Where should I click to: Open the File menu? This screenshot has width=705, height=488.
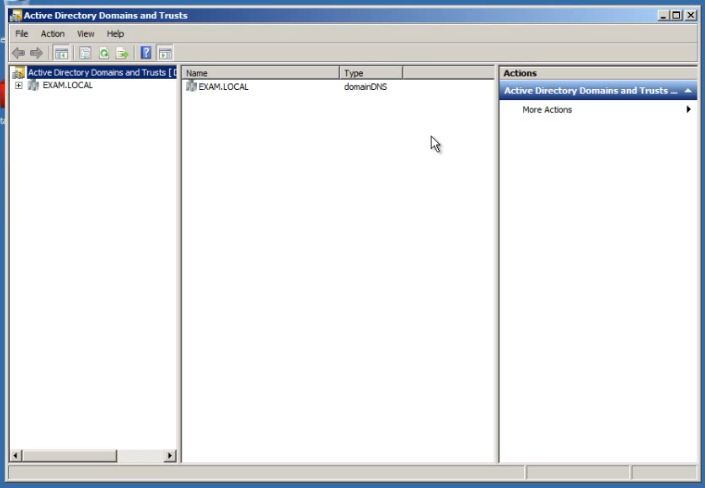click(22, 34)
